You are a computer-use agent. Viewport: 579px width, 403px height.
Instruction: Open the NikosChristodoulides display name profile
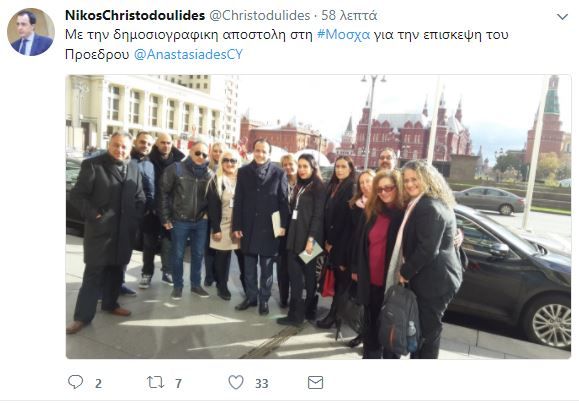135,16
